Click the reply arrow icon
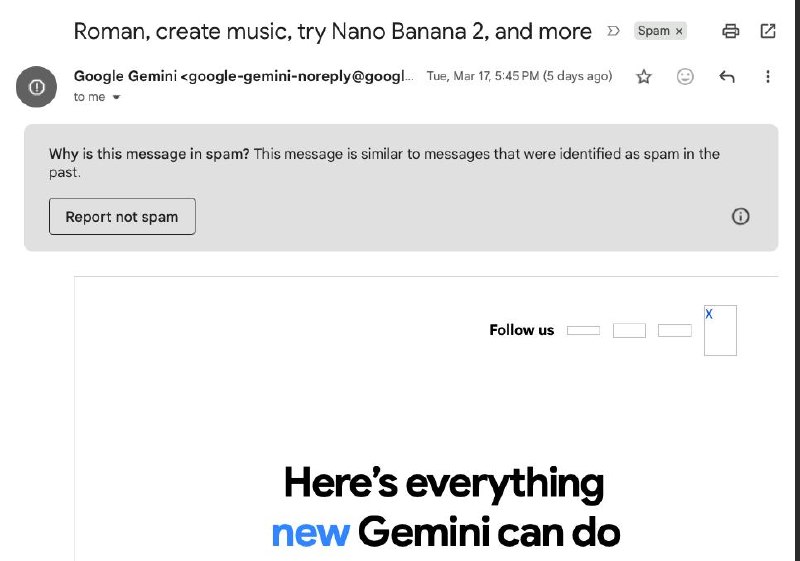 (727, 77)
